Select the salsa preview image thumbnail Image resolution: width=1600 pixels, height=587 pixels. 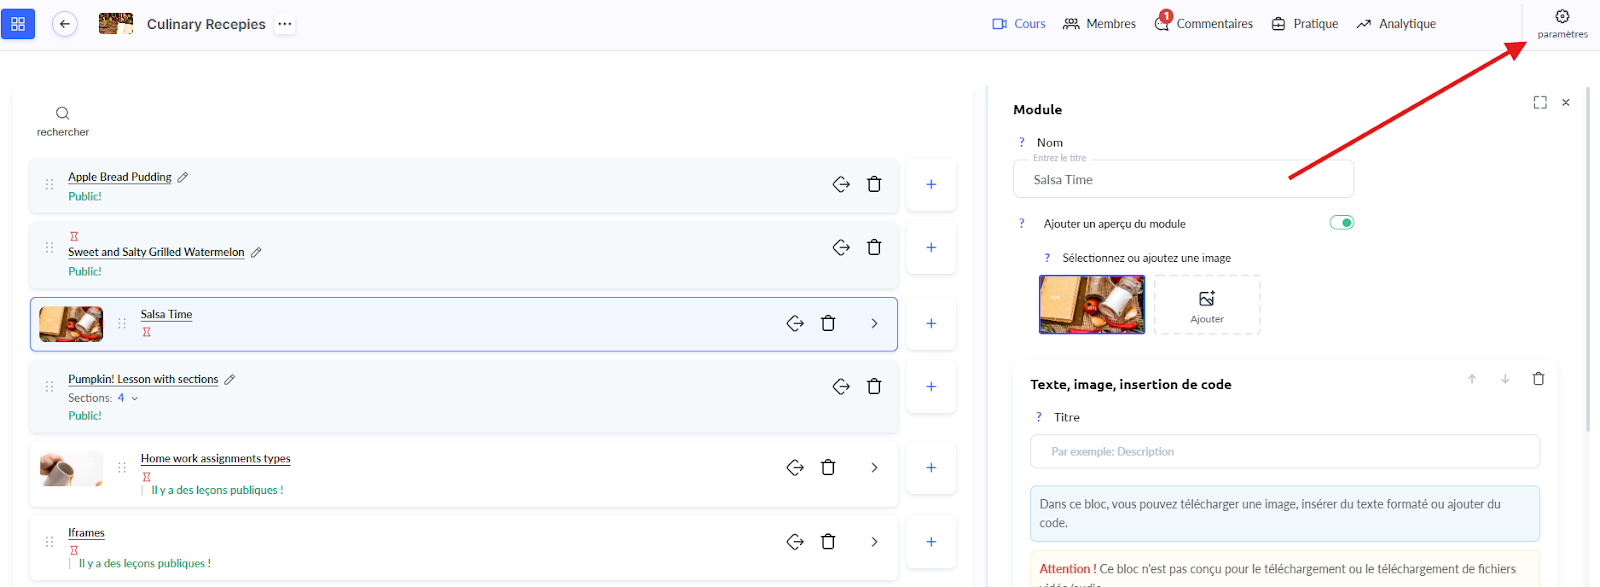(x=1091, y=304)
